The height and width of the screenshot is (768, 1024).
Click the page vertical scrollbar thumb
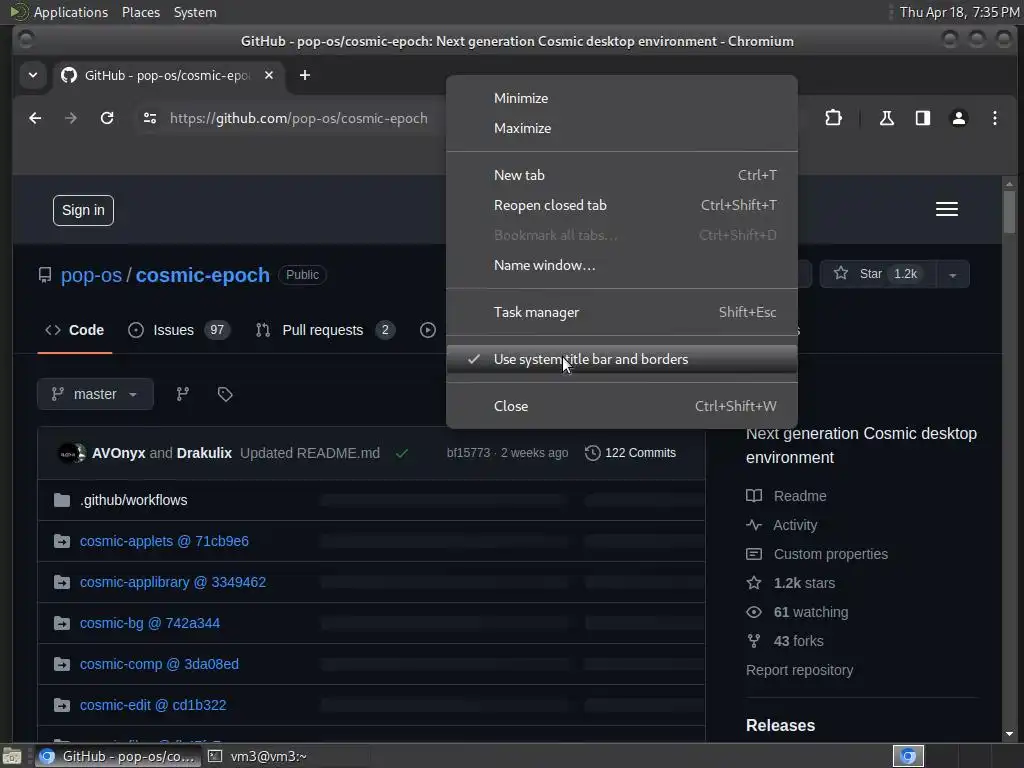1010,212
